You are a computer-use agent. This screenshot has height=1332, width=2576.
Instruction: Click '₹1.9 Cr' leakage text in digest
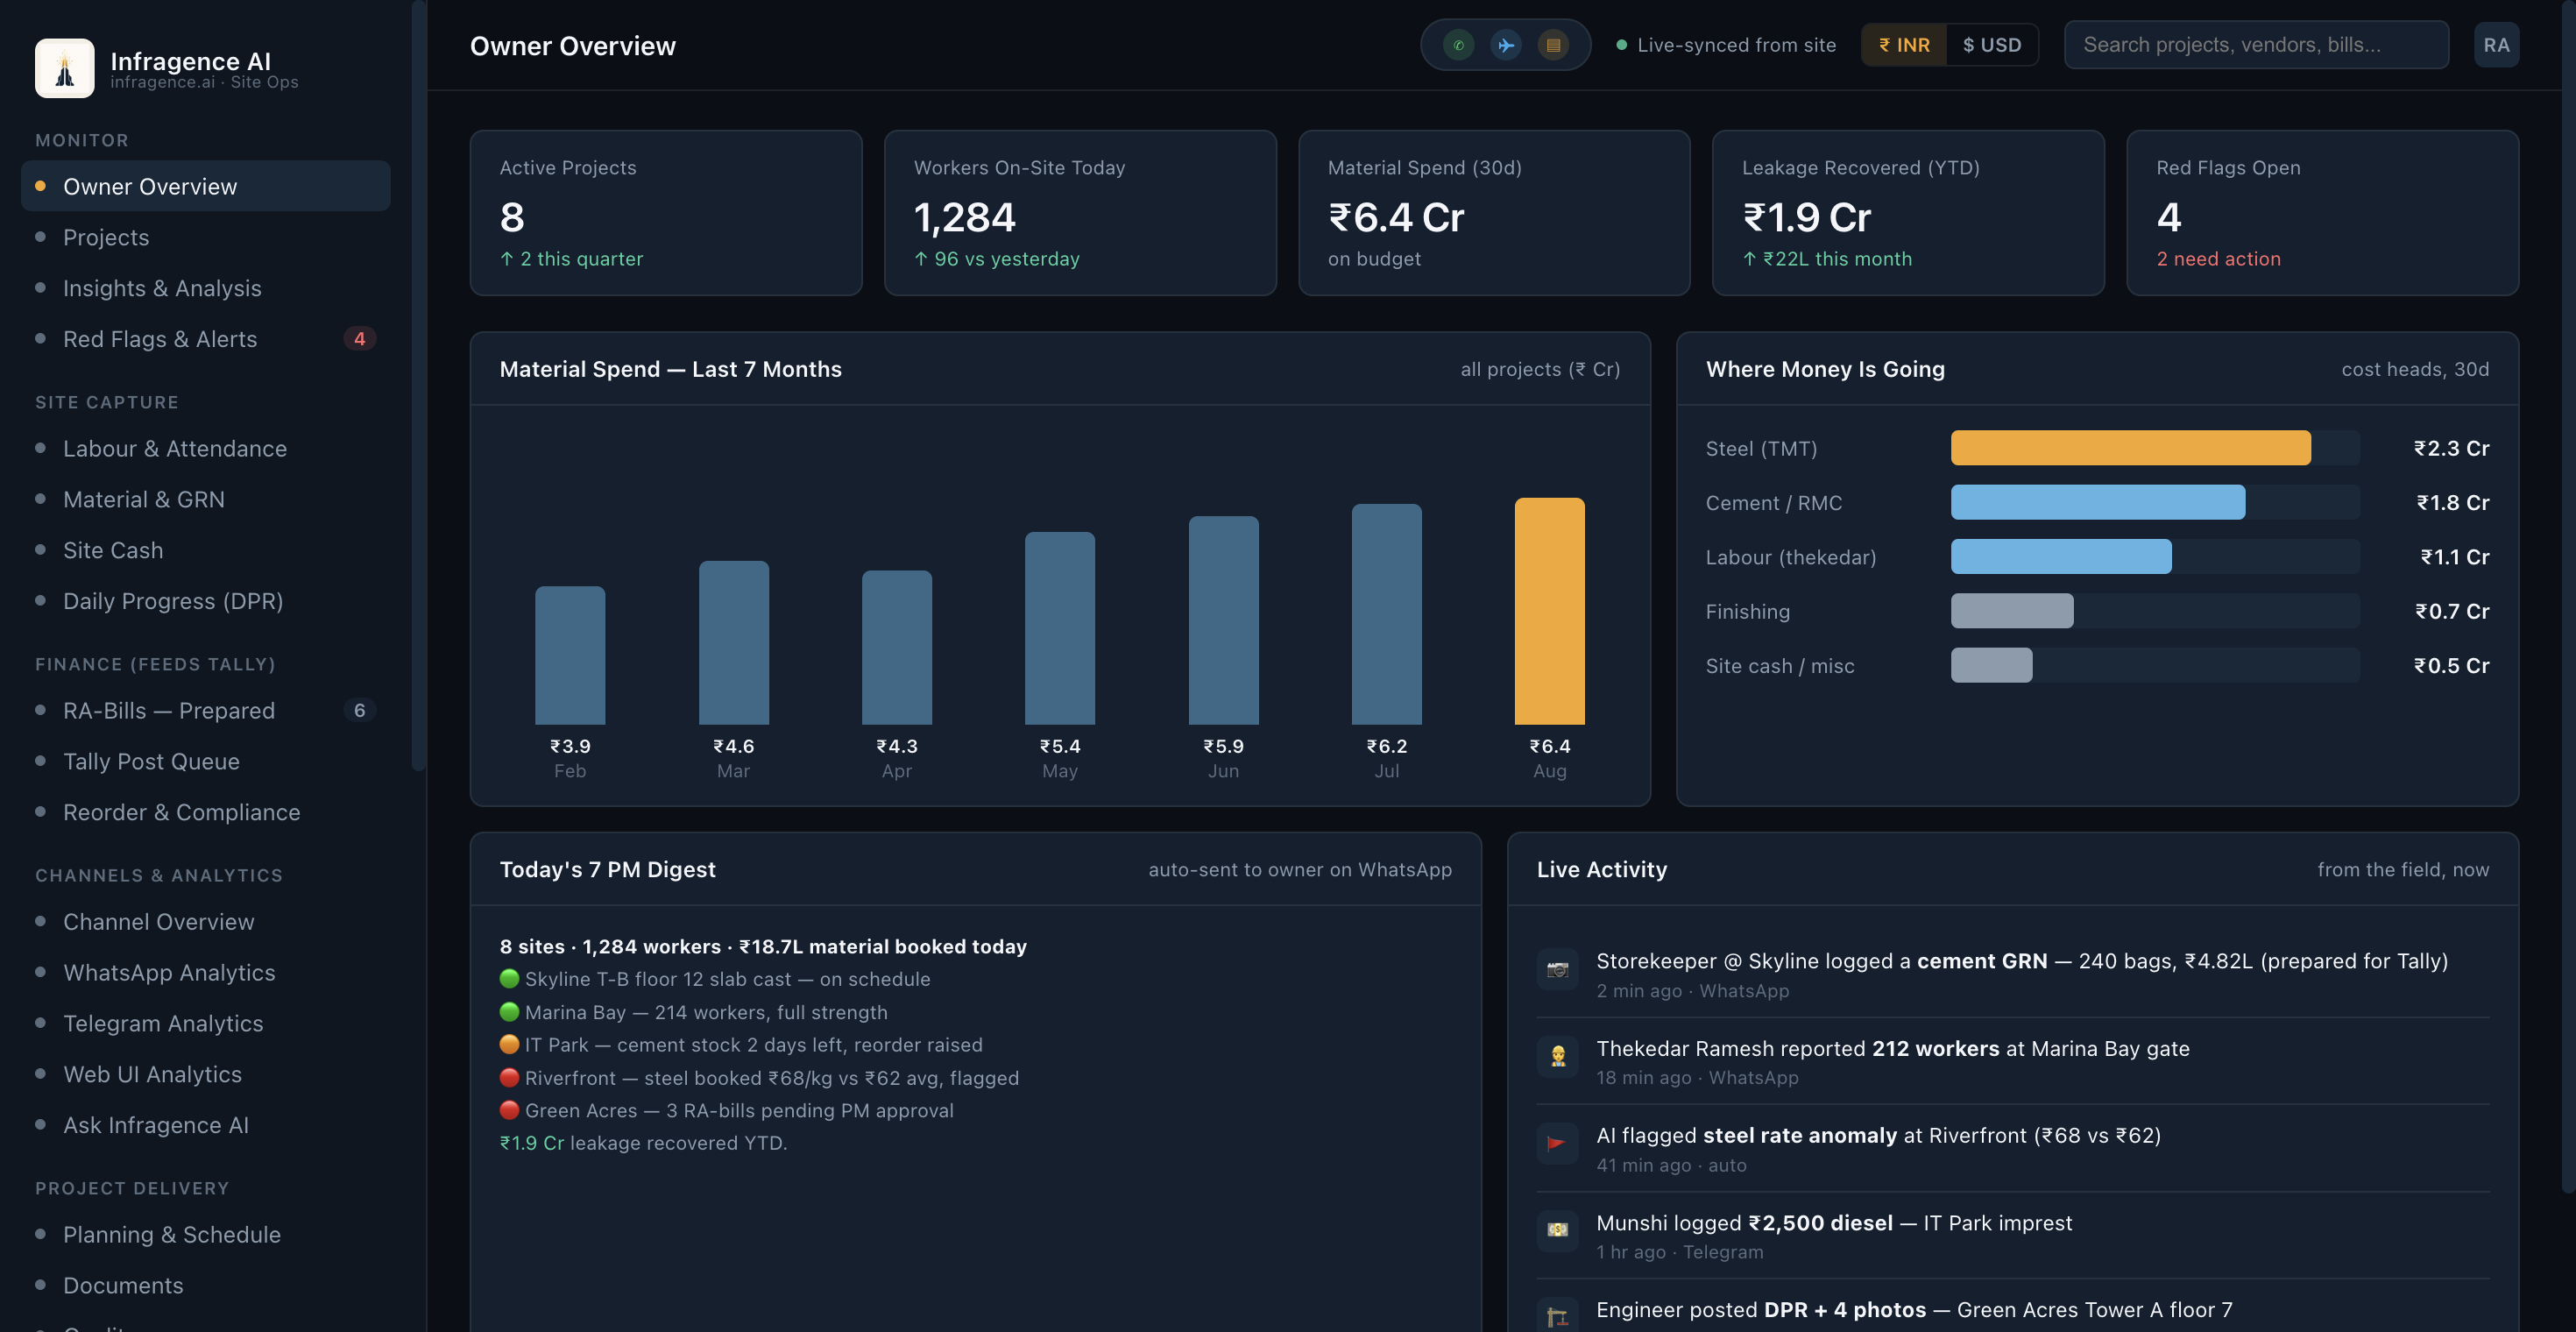point(531,1143)
